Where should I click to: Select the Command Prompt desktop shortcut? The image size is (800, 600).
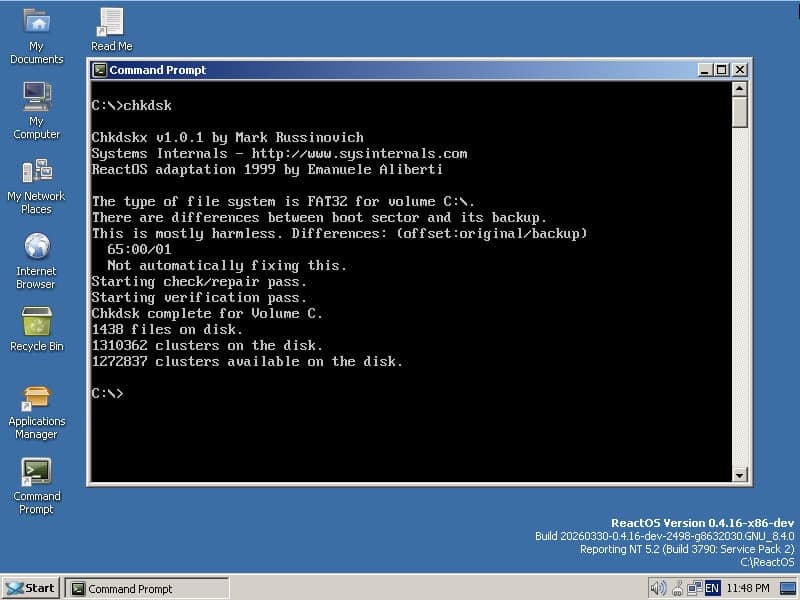pos(37,486)
